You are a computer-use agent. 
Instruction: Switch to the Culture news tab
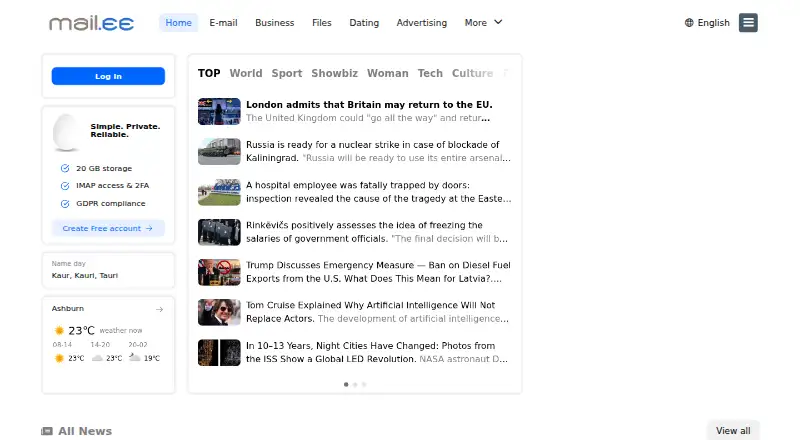point(472,73)
